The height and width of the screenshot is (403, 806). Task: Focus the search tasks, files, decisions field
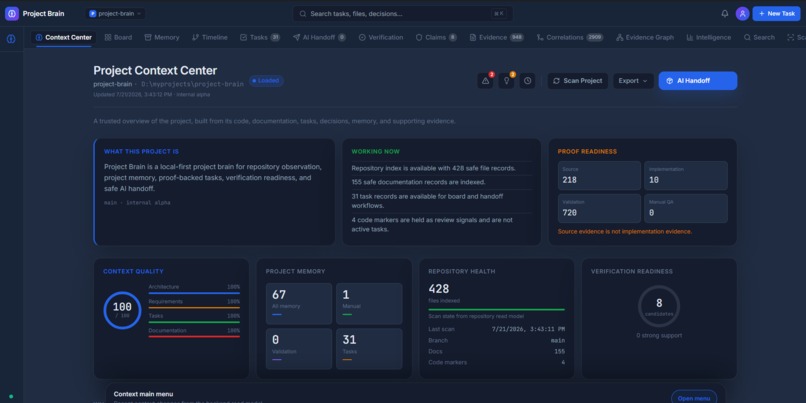click(402, 14)
